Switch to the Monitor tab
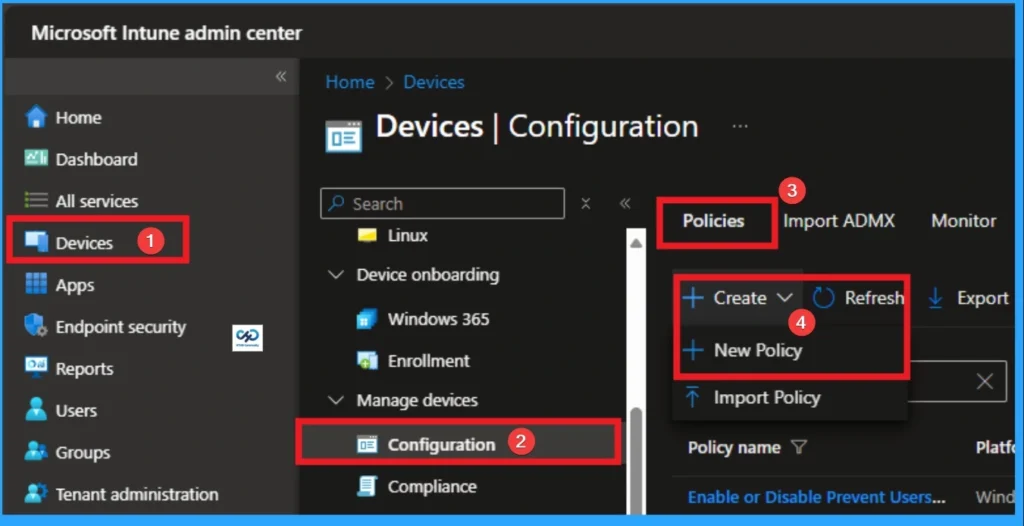Viewport: 1024px width, 526px height. point(963,221)
